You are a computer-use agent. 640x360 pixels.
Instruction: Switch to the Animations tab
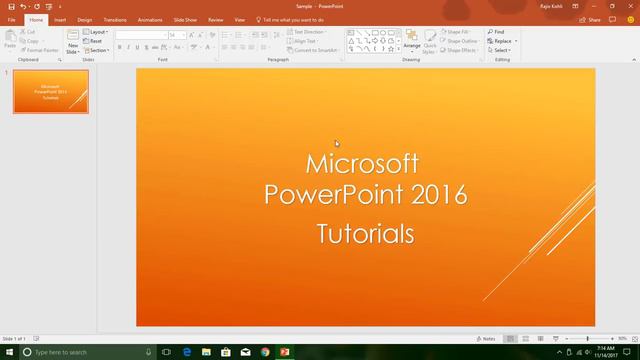[150, 20]
